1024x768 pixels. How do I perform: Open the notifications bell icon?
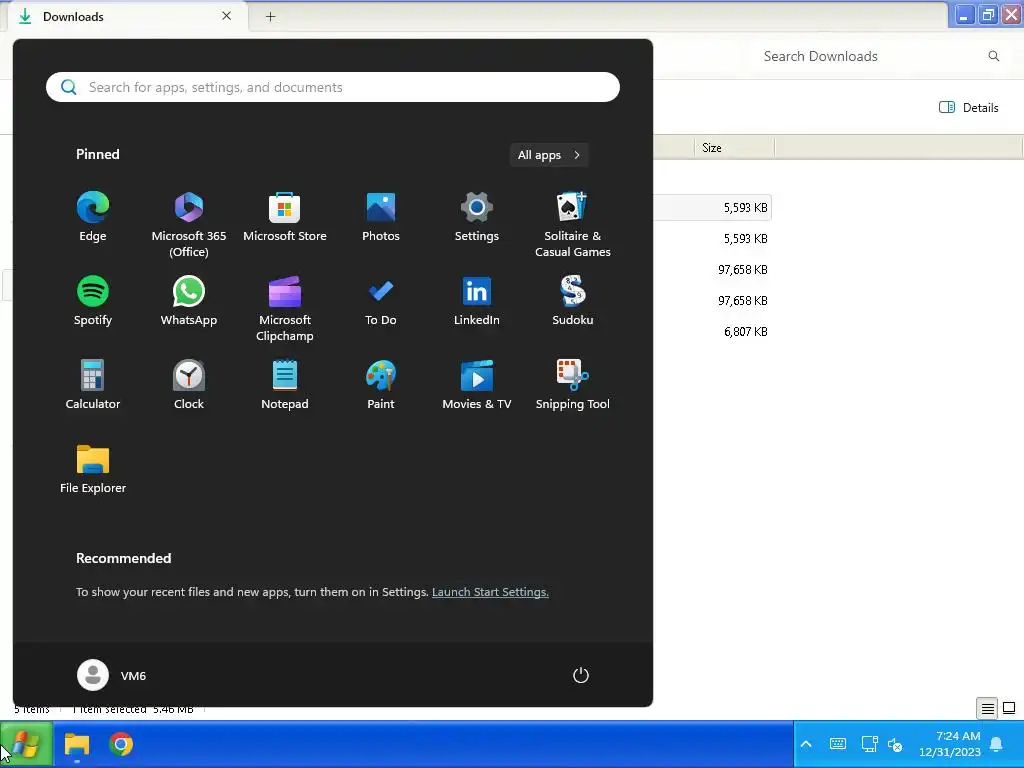(997, 744)
